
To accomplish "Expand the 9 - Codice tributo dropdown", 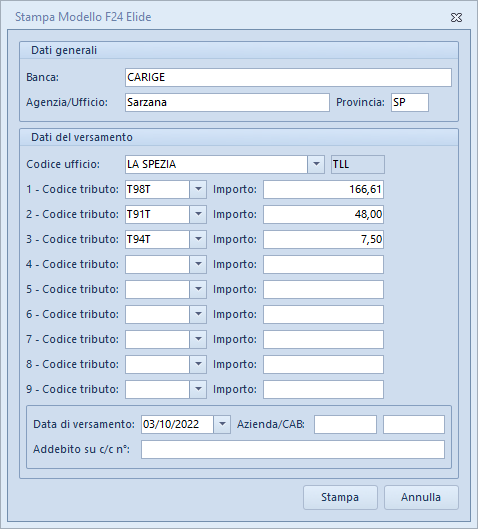I will coord(198,389).
